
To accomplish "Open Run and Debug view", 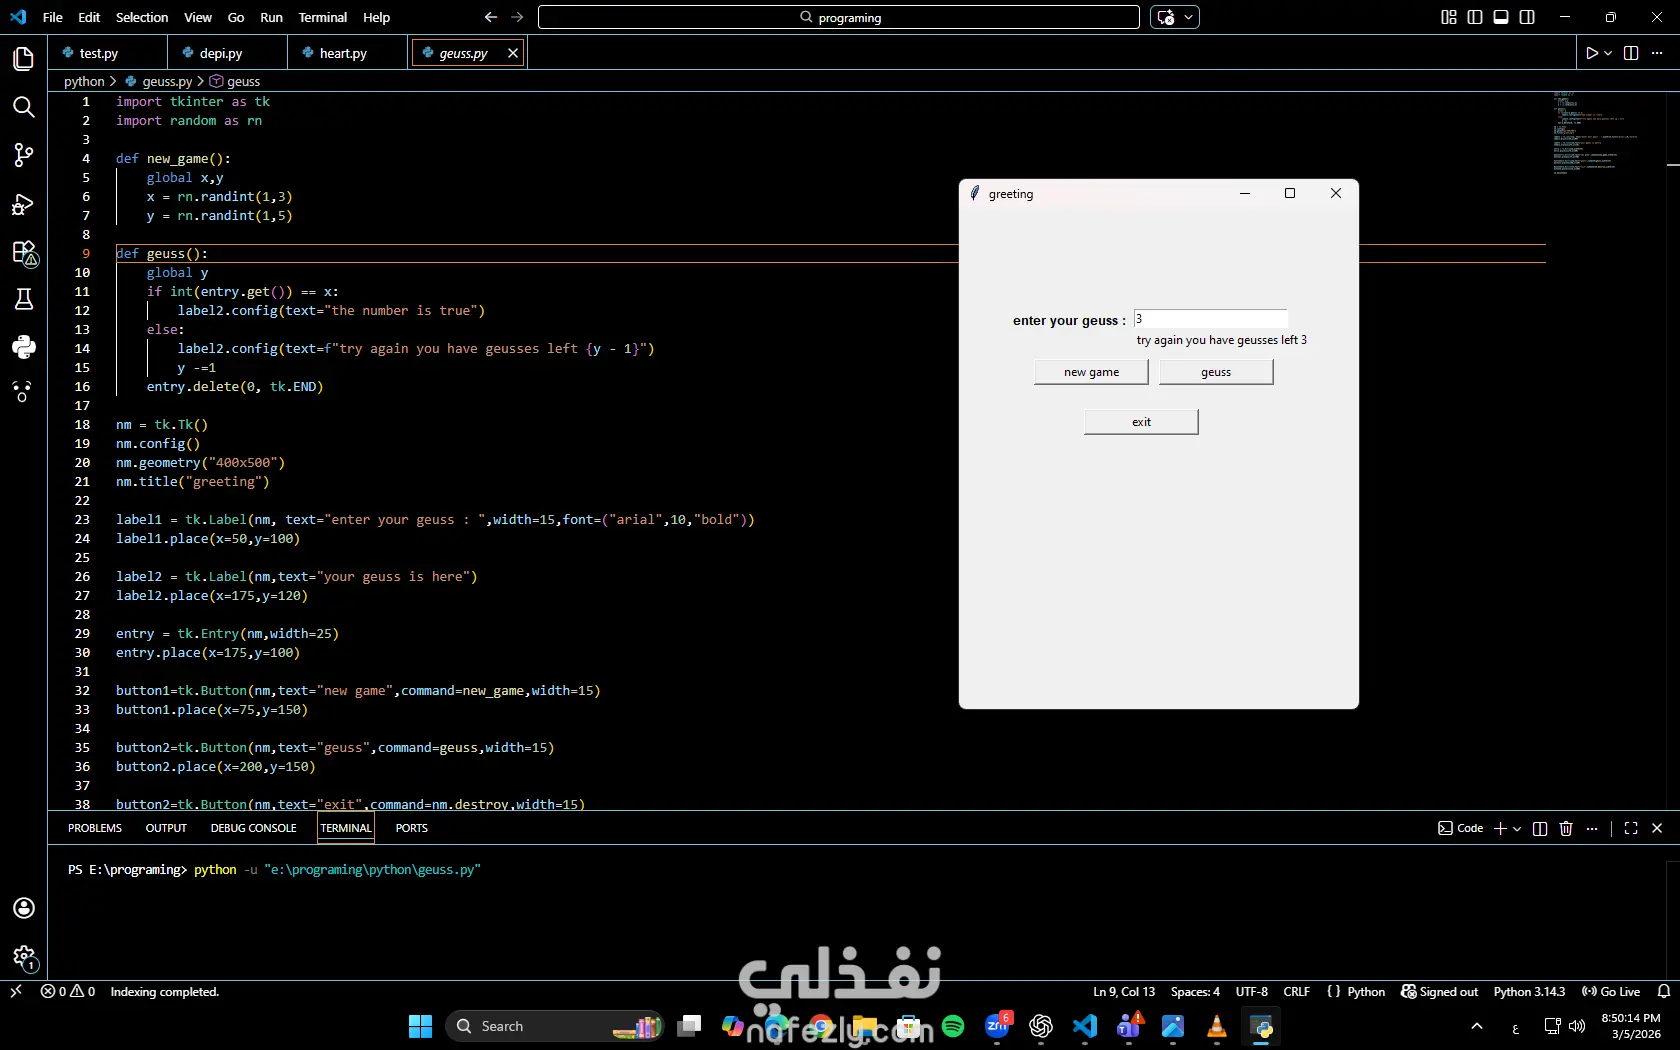I will [x=24, y=204].
